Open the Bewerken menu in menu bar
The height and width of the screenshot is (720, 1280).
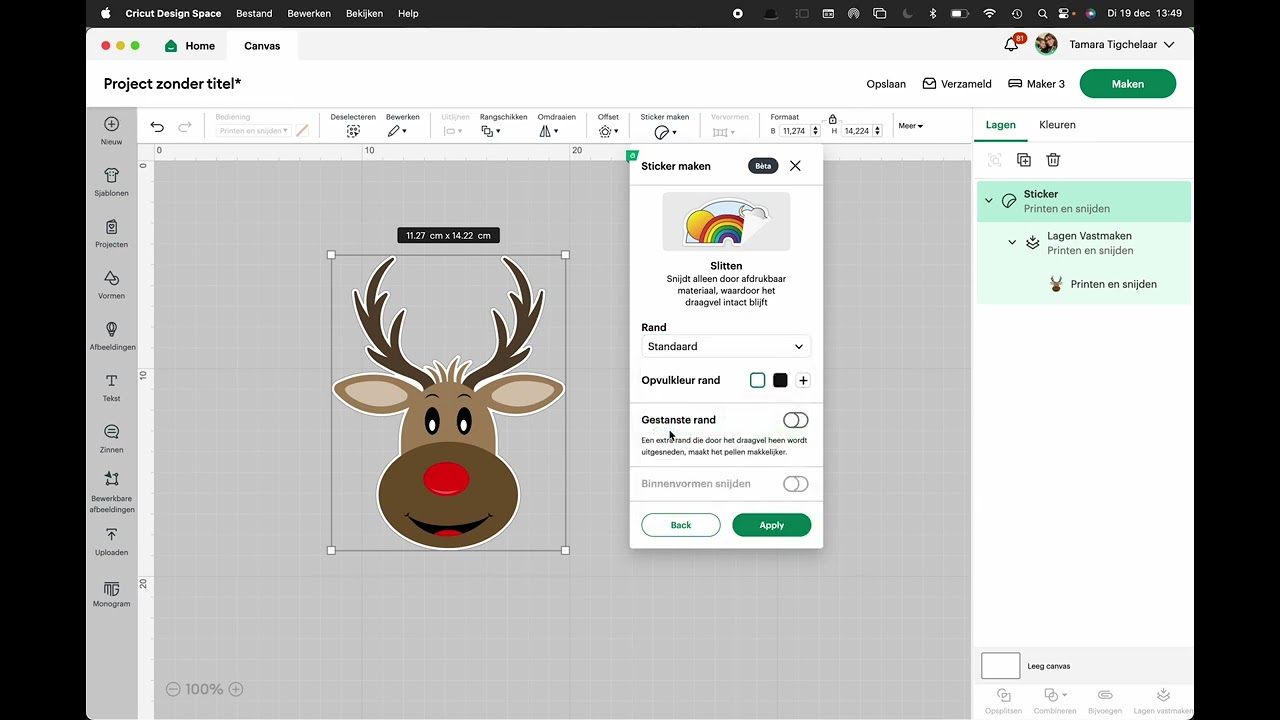309,14
